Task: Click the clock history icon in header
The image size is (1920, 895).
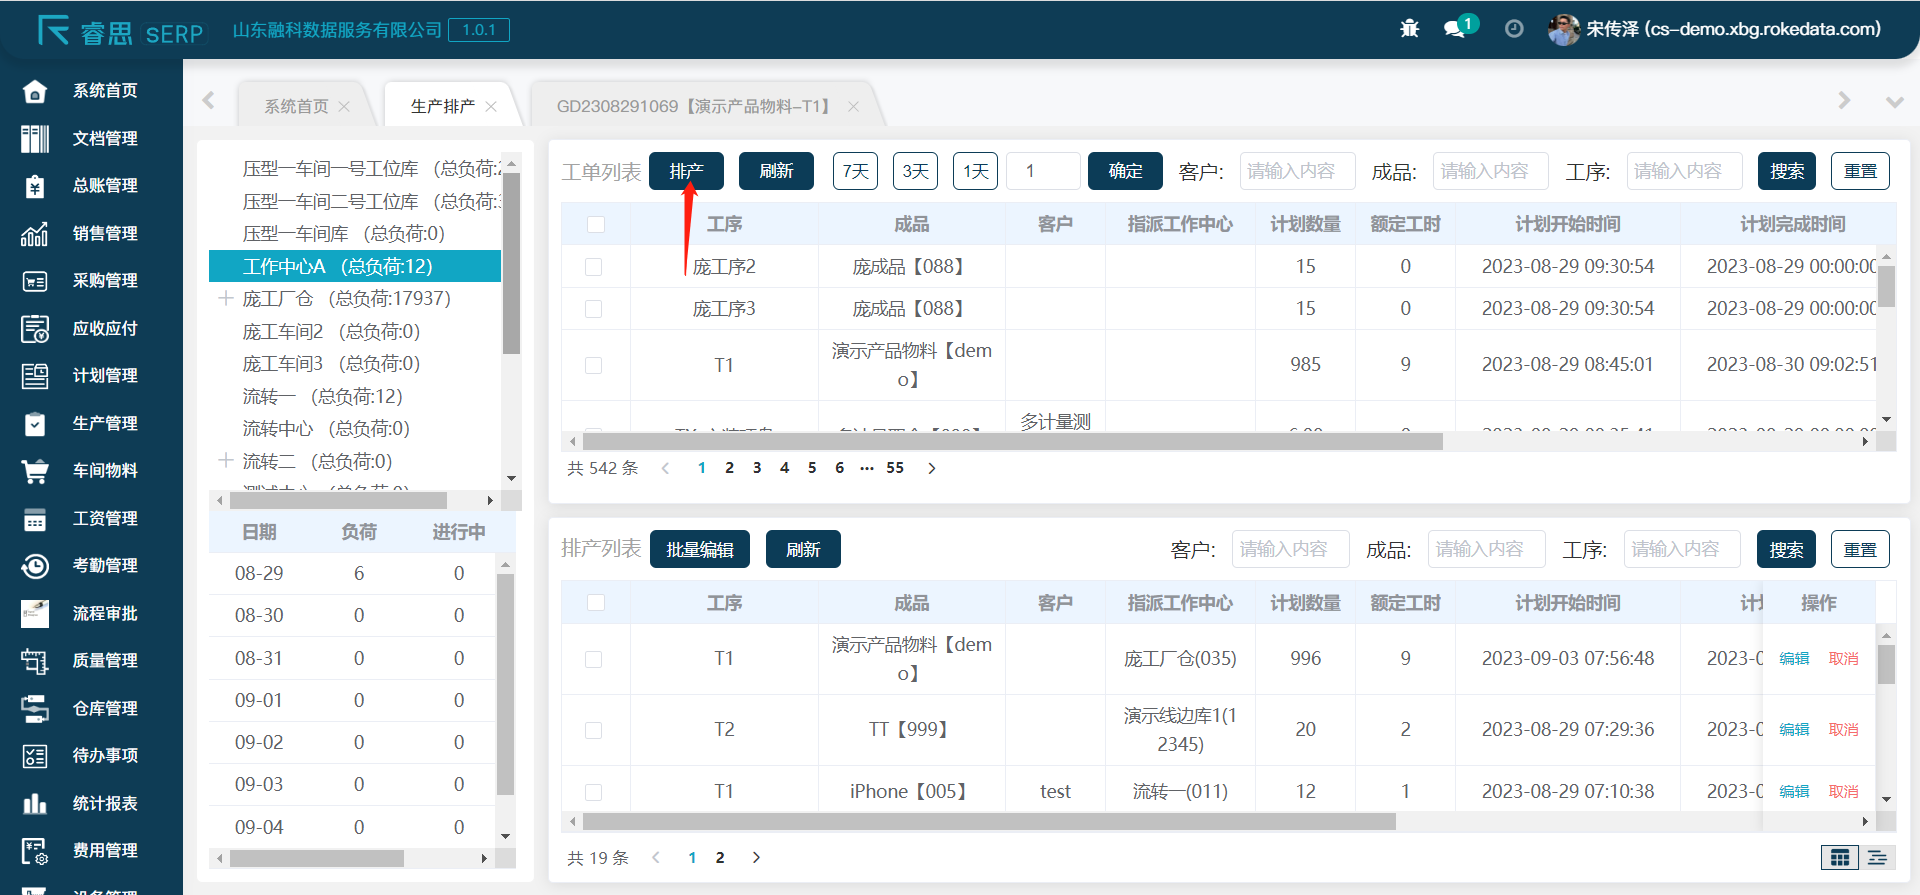Action: pos(1514,29)
